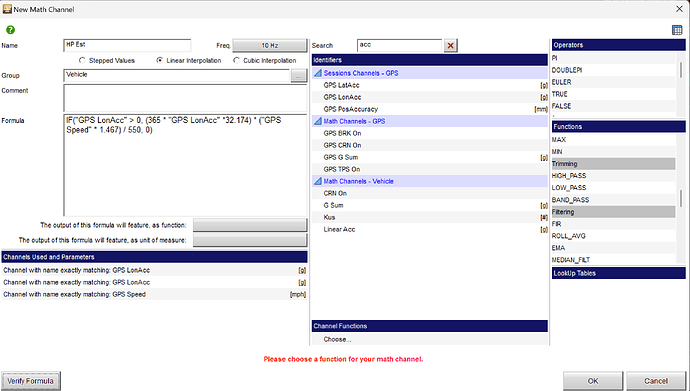Clear the search with the red X button
The width and height of the screenshot is (690, 391).
click(450, 45)
